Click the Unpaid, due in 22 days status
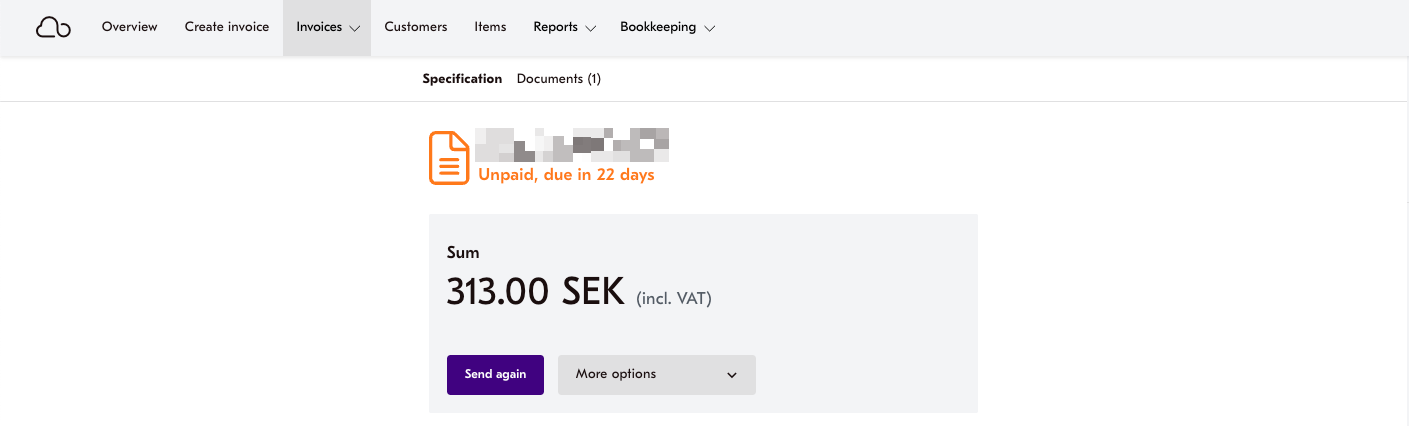 pyautogui.click(x=566, y=175)
